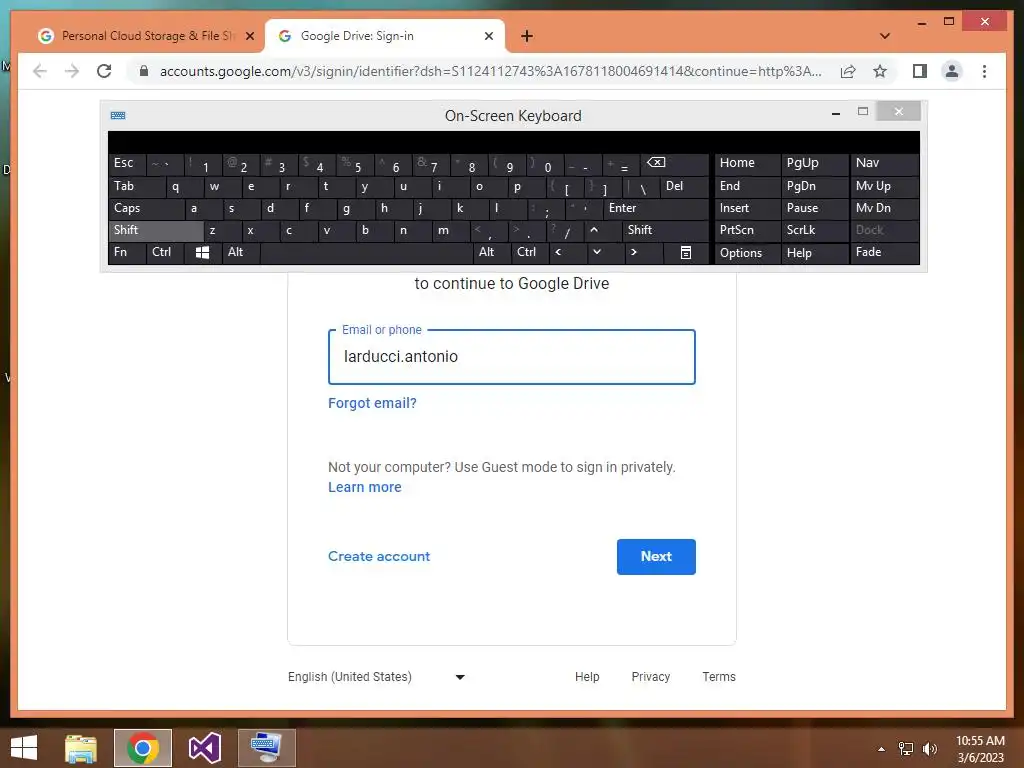This screenshot has height=768, width=1024.
Task: Tap the Del key on keyboard
Action: (x=684, y=186)
